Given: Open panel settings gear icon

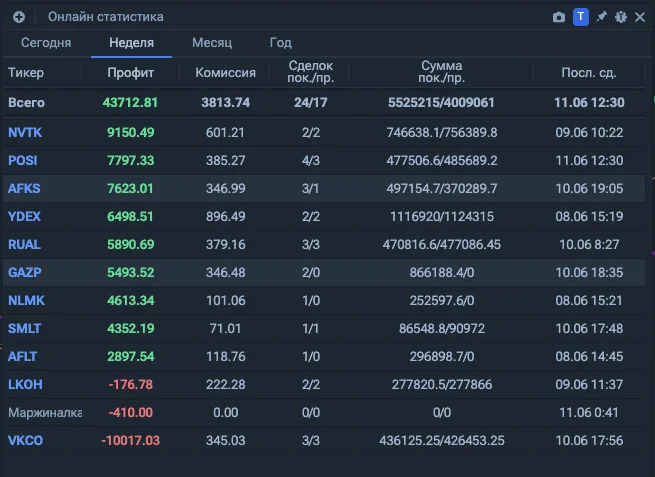Looking at the screenshot, I should (621, 17).
